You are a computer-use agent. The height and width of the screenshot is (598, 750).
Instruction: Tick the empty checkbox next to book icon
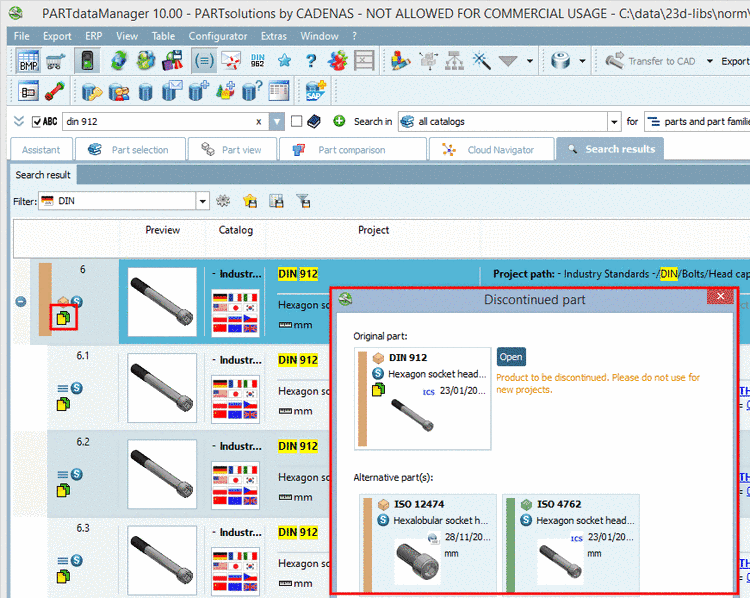[297, 122]
